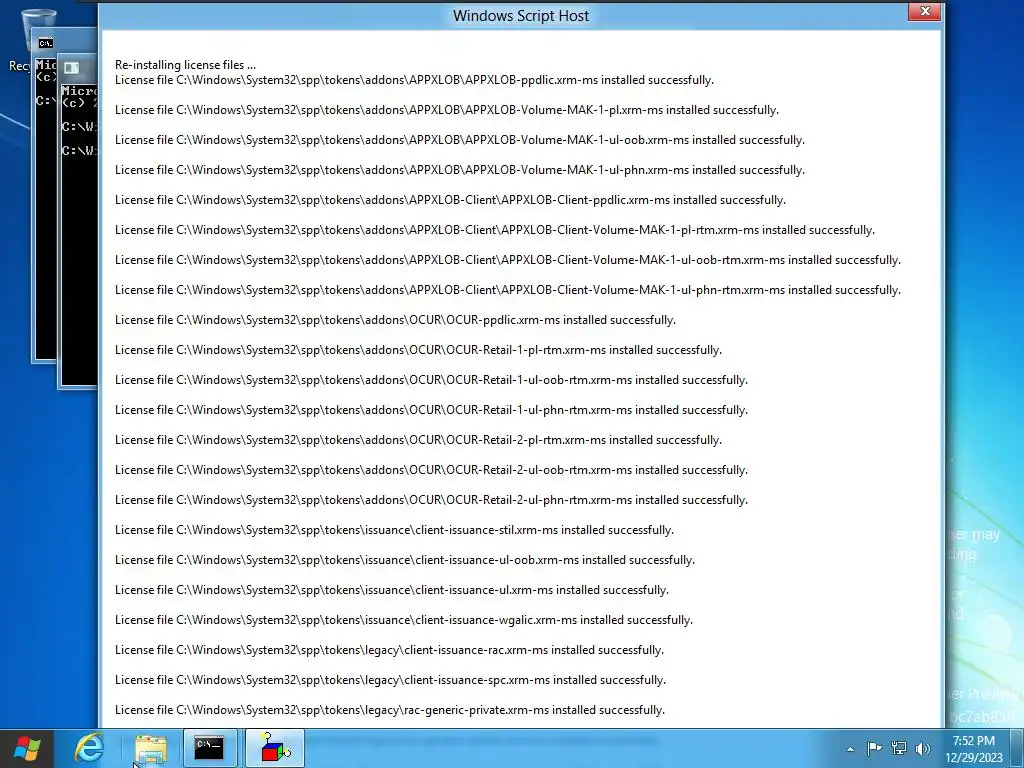Click the Windows Script Host title bar
This screenshot has height=768, width=1024.
[520, 16]
